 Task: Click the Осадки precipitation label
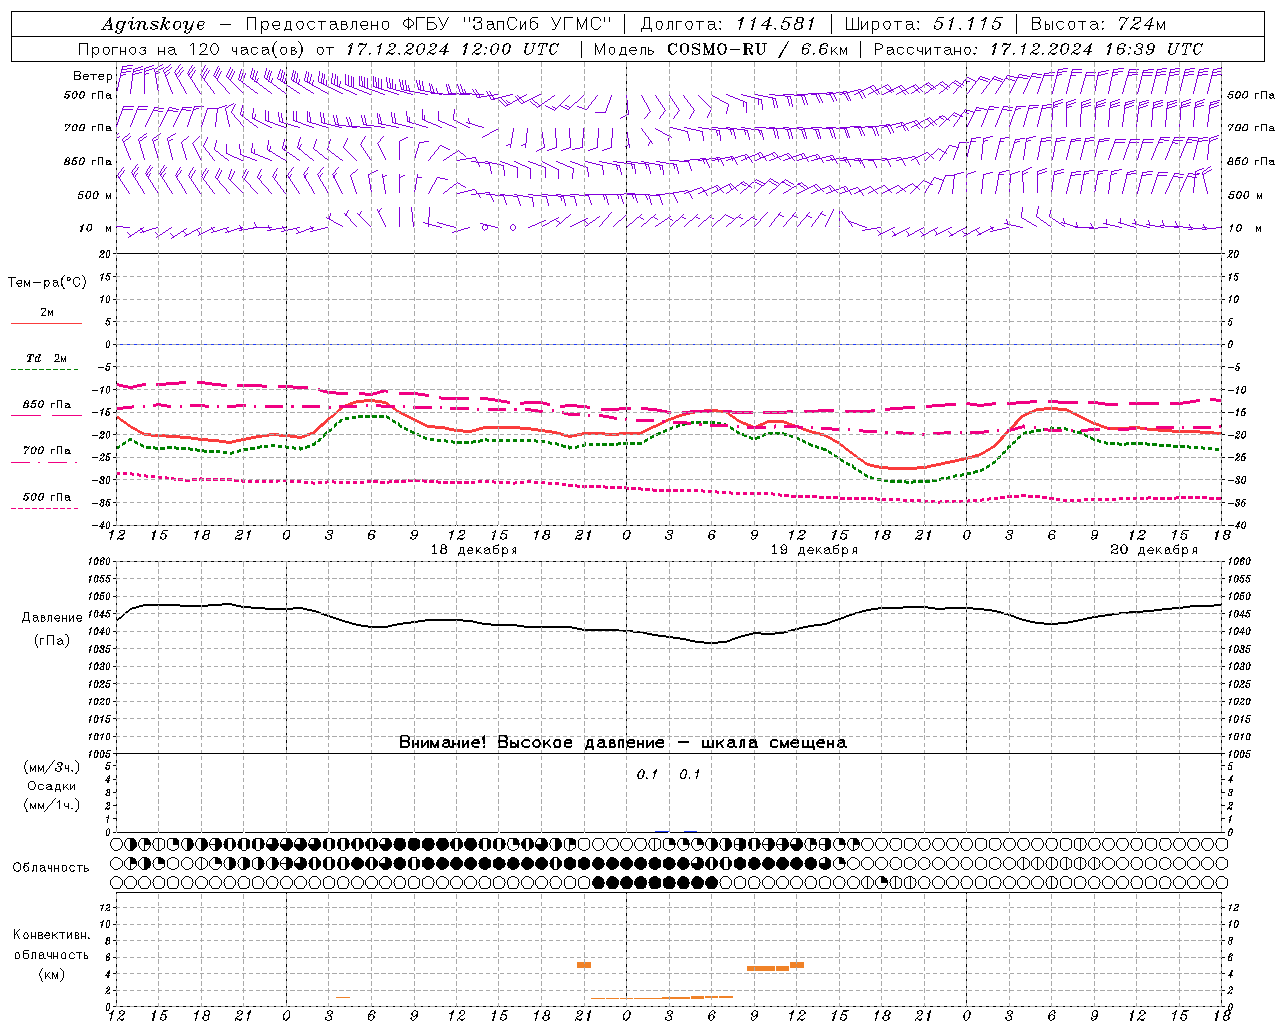coord(52,786)
